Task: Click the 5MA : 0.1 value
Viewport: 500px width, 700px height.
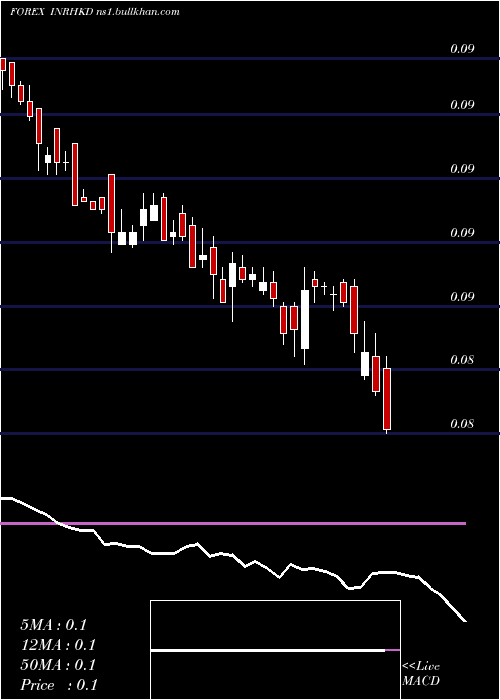Action: (54, 625)
